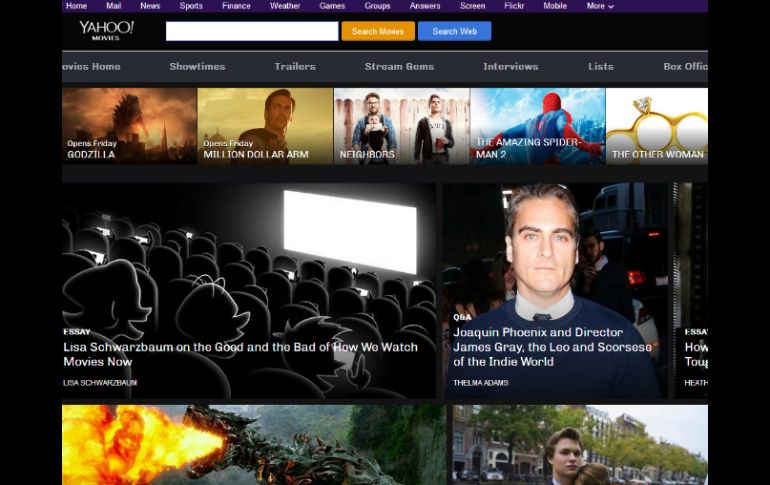The image size is (770, 485).
Task: Go to Finance in the top bar
Action: pyautogui.click(x=236, y=6)
